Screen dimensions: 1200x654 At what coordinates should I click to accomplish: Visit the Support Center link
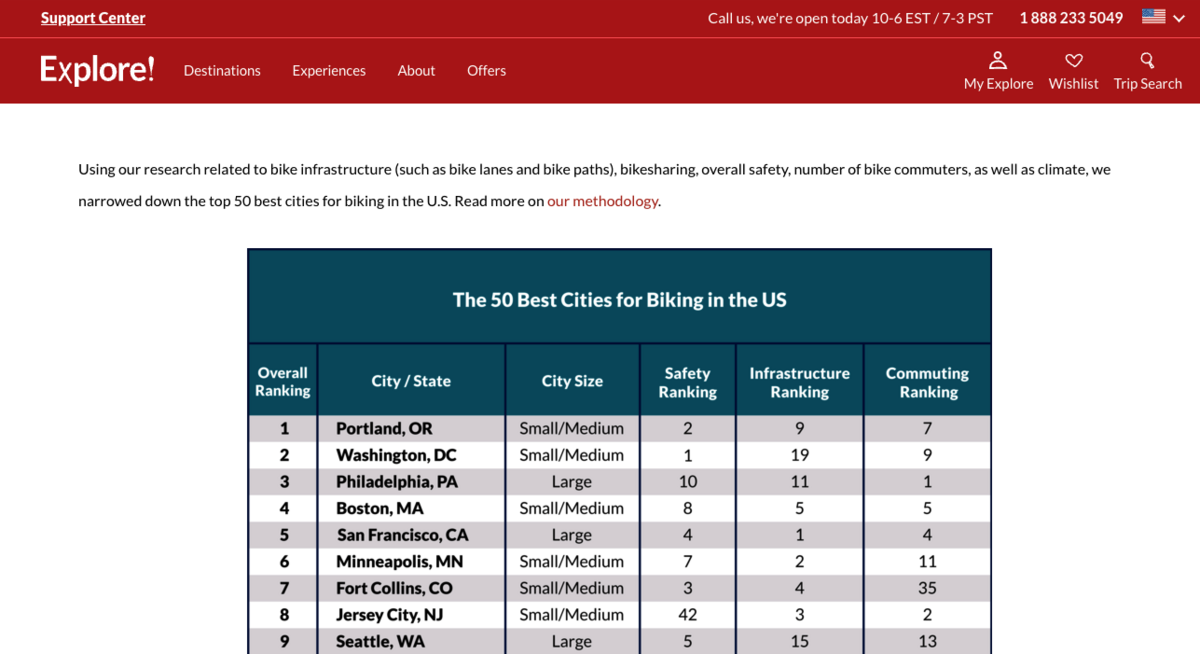(x=93, y=18)
